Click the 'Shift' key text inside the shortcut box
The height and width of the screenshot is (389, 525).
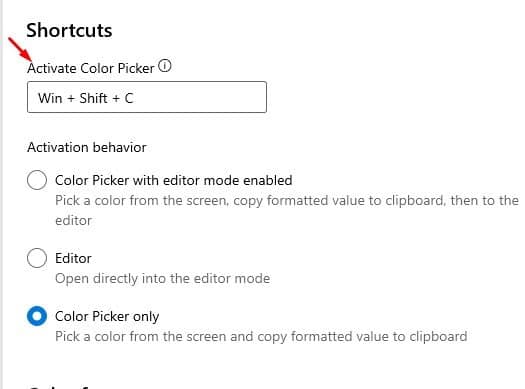point(93,98)
